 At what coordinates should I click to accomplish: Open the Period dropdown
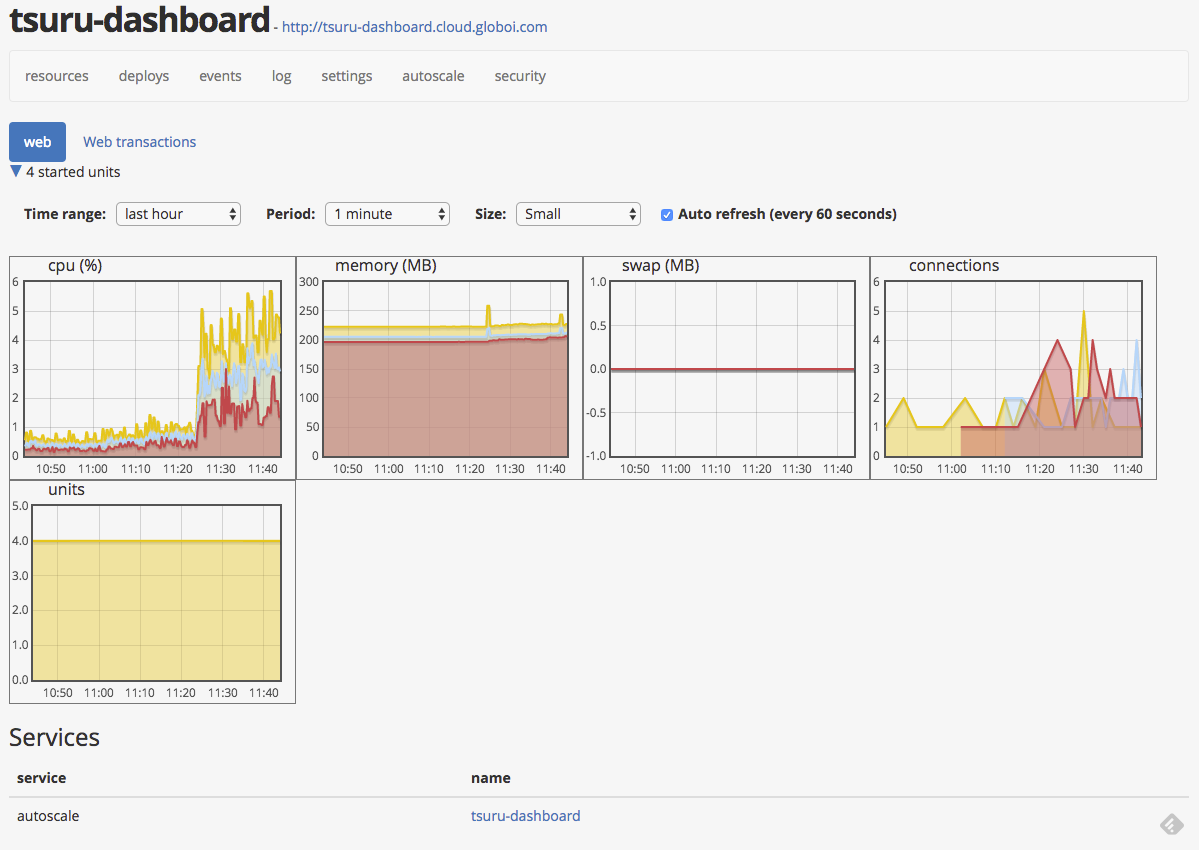(x=387, y=214)
